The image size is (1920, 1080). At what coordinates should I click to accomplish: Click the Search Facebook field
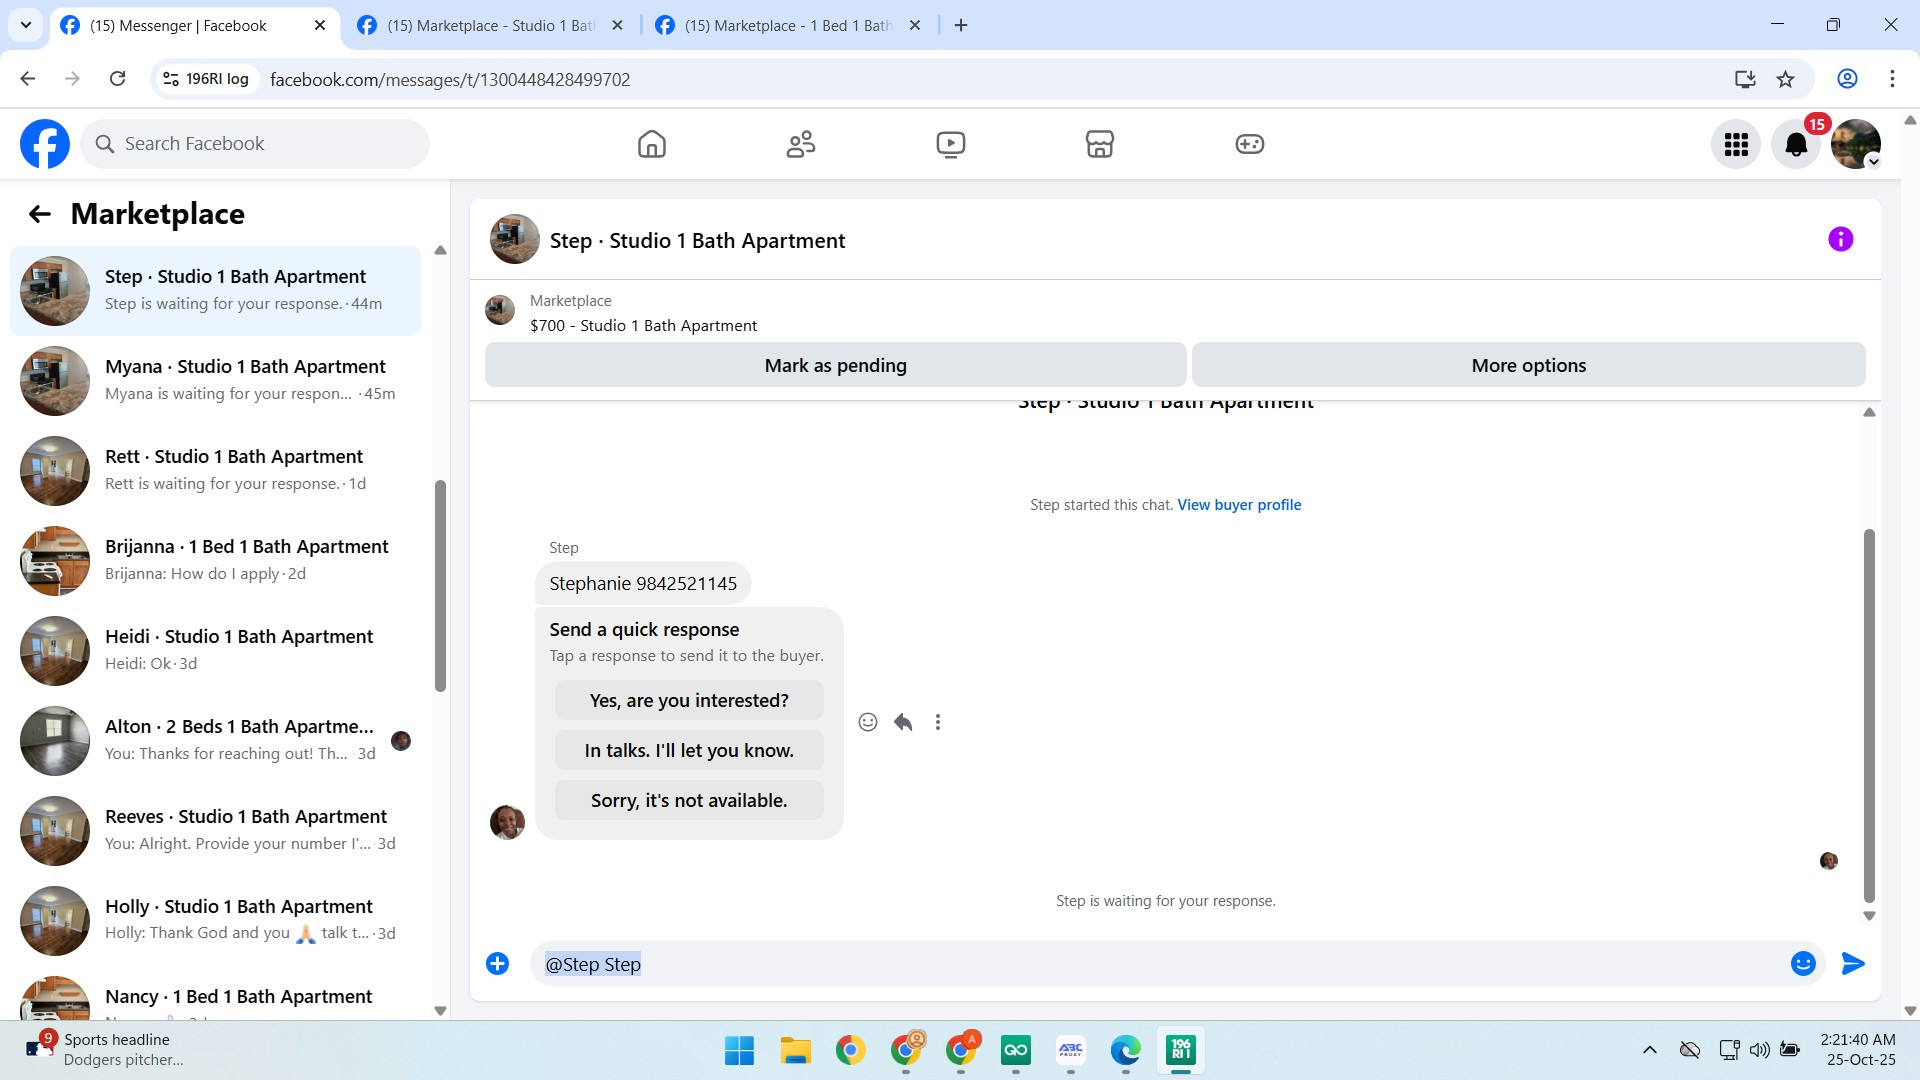pos(255,144)
